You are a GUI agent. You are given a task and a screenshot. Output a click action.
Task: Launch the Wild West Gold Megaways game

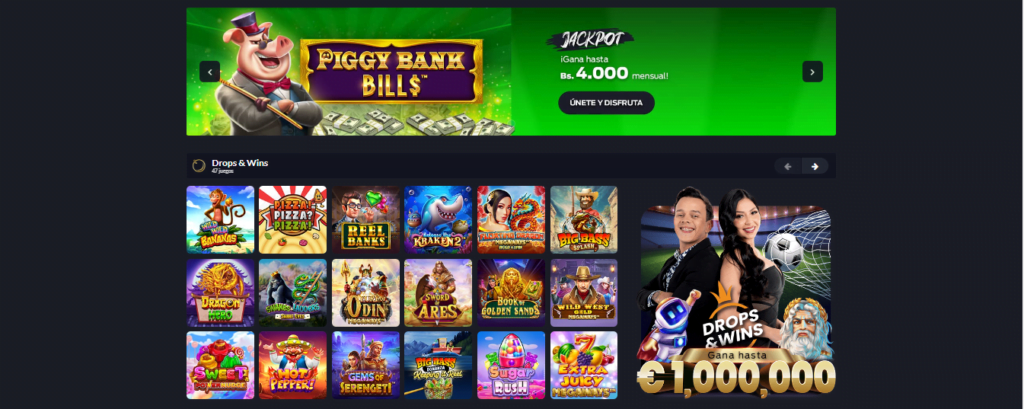tap(584, 293)
